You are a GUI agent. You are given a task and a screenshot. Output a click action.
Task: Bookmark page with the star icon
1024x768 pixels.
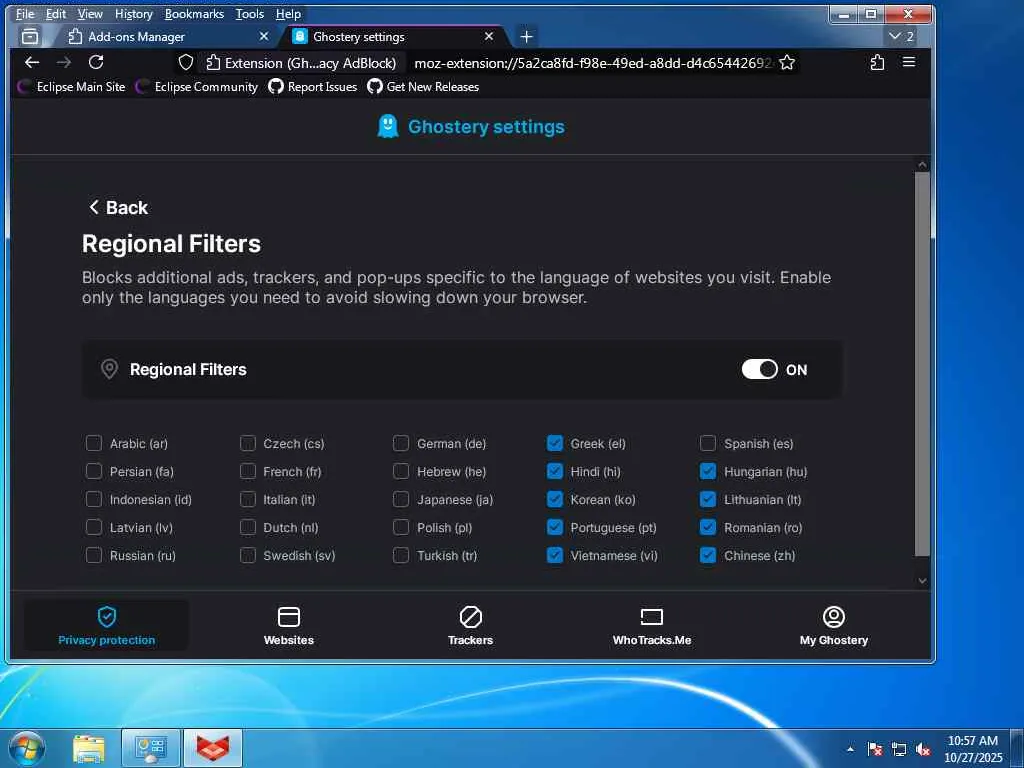pos(787,63)
